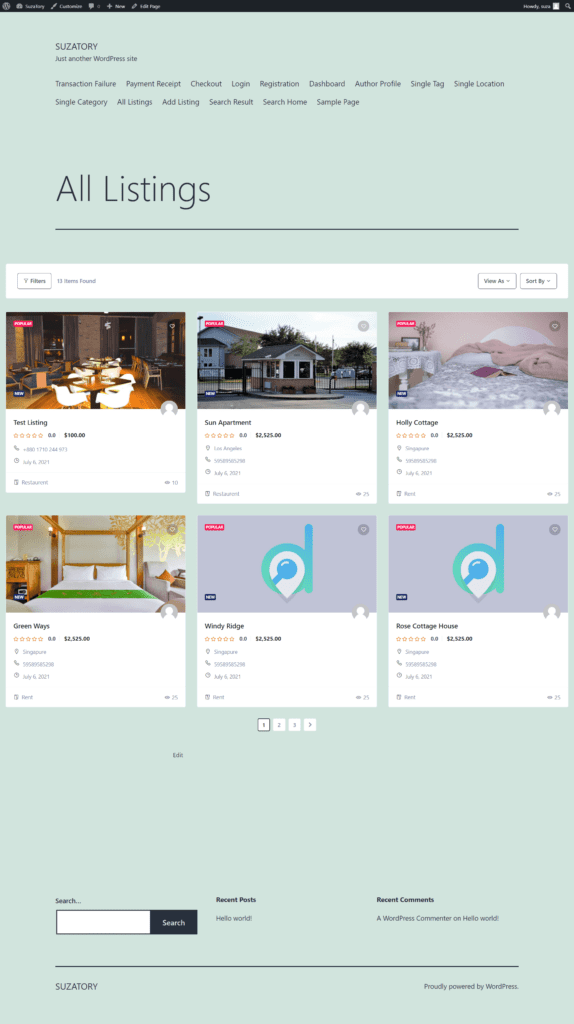This screenshot has width=574, height=1024.
Task: Click the Search button in footer widget
Action: coord(174,922)
